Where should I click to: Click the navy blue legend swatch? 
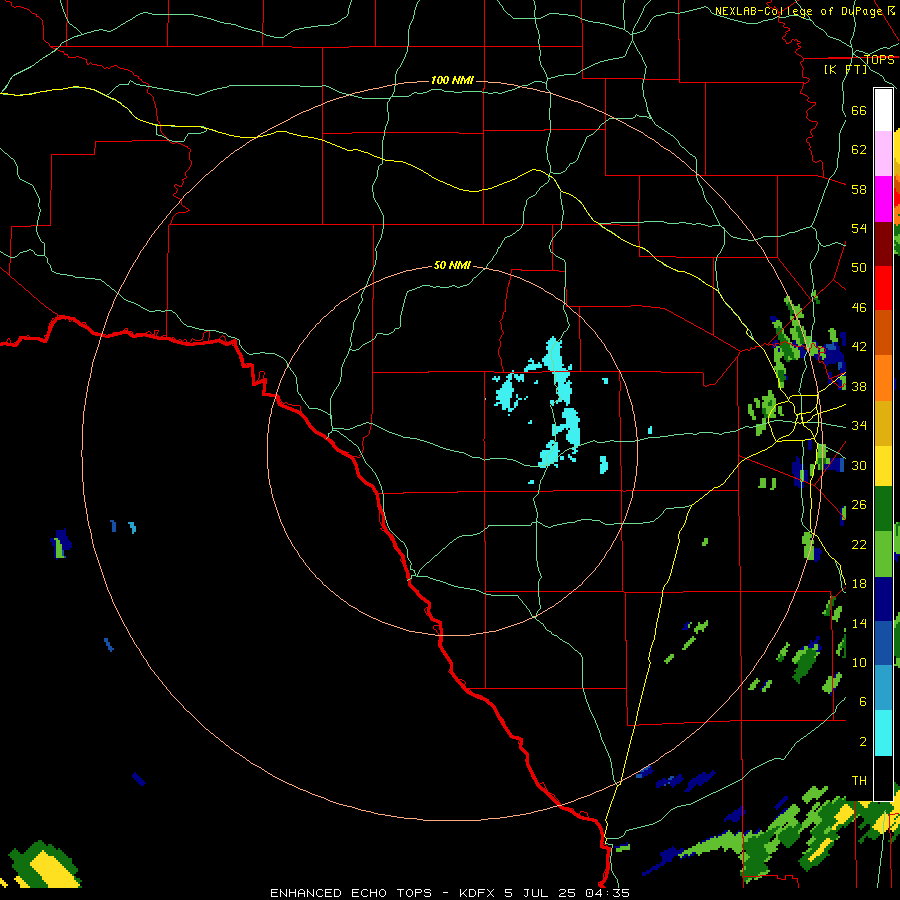pyautogui.click(x=883, y=598)
